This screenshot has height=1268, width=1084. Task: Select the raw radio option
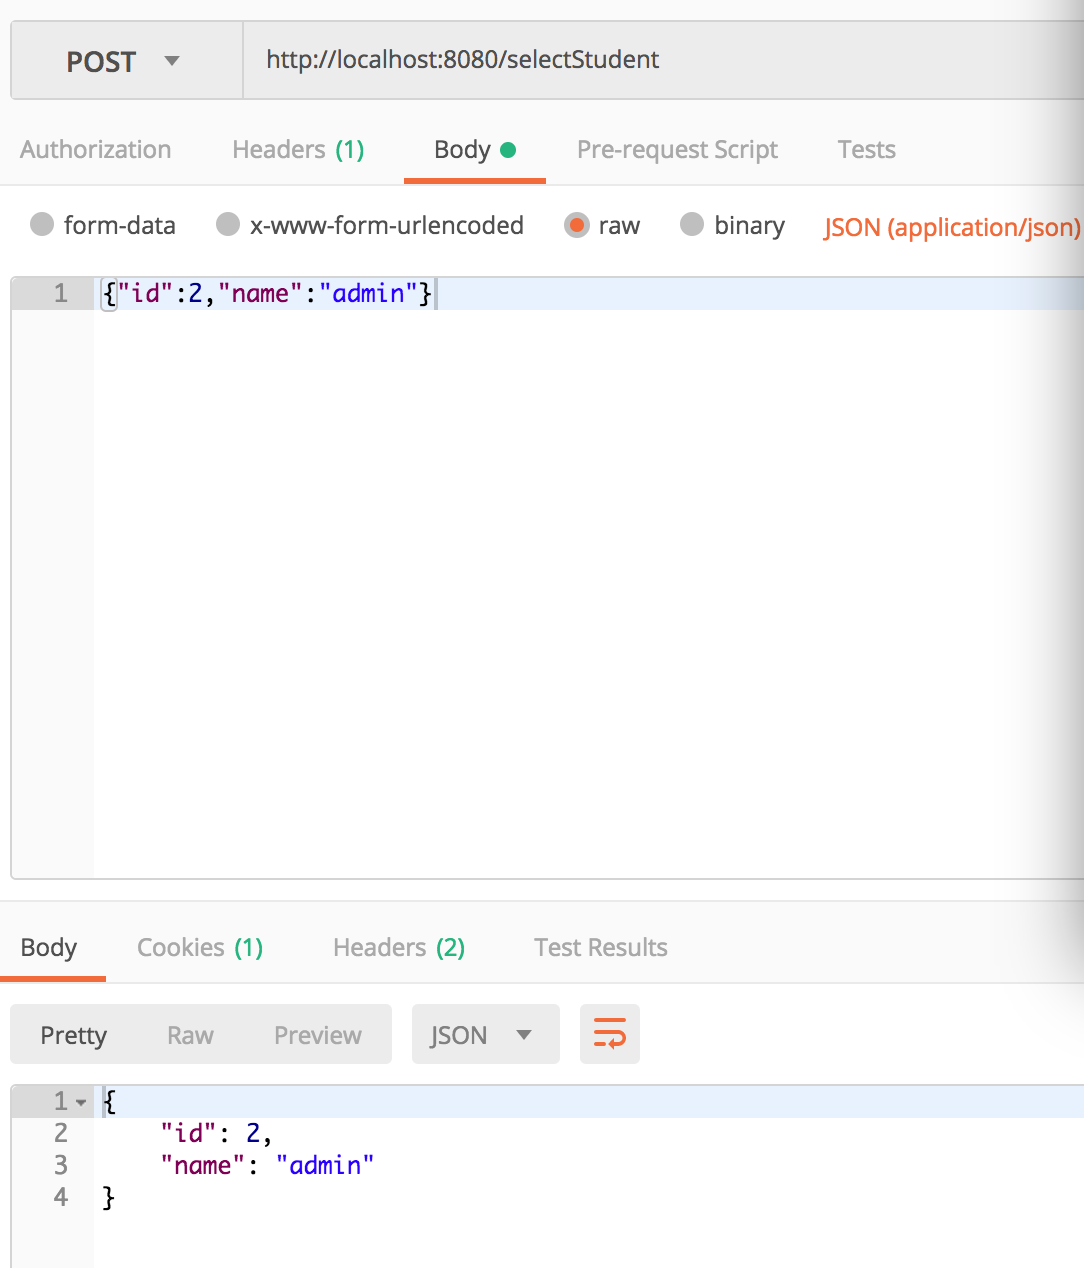577,224
